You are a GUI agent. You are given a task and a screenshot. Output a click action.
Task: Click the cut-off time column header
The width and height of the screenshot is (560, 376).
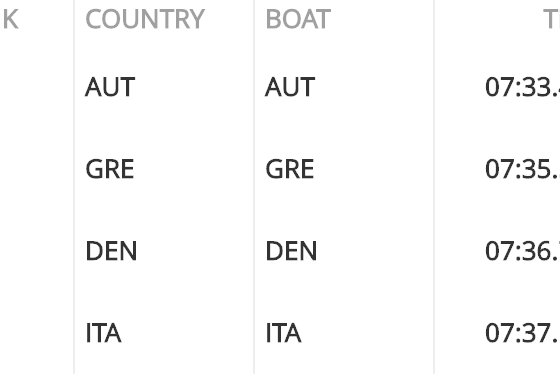(551, 19)
